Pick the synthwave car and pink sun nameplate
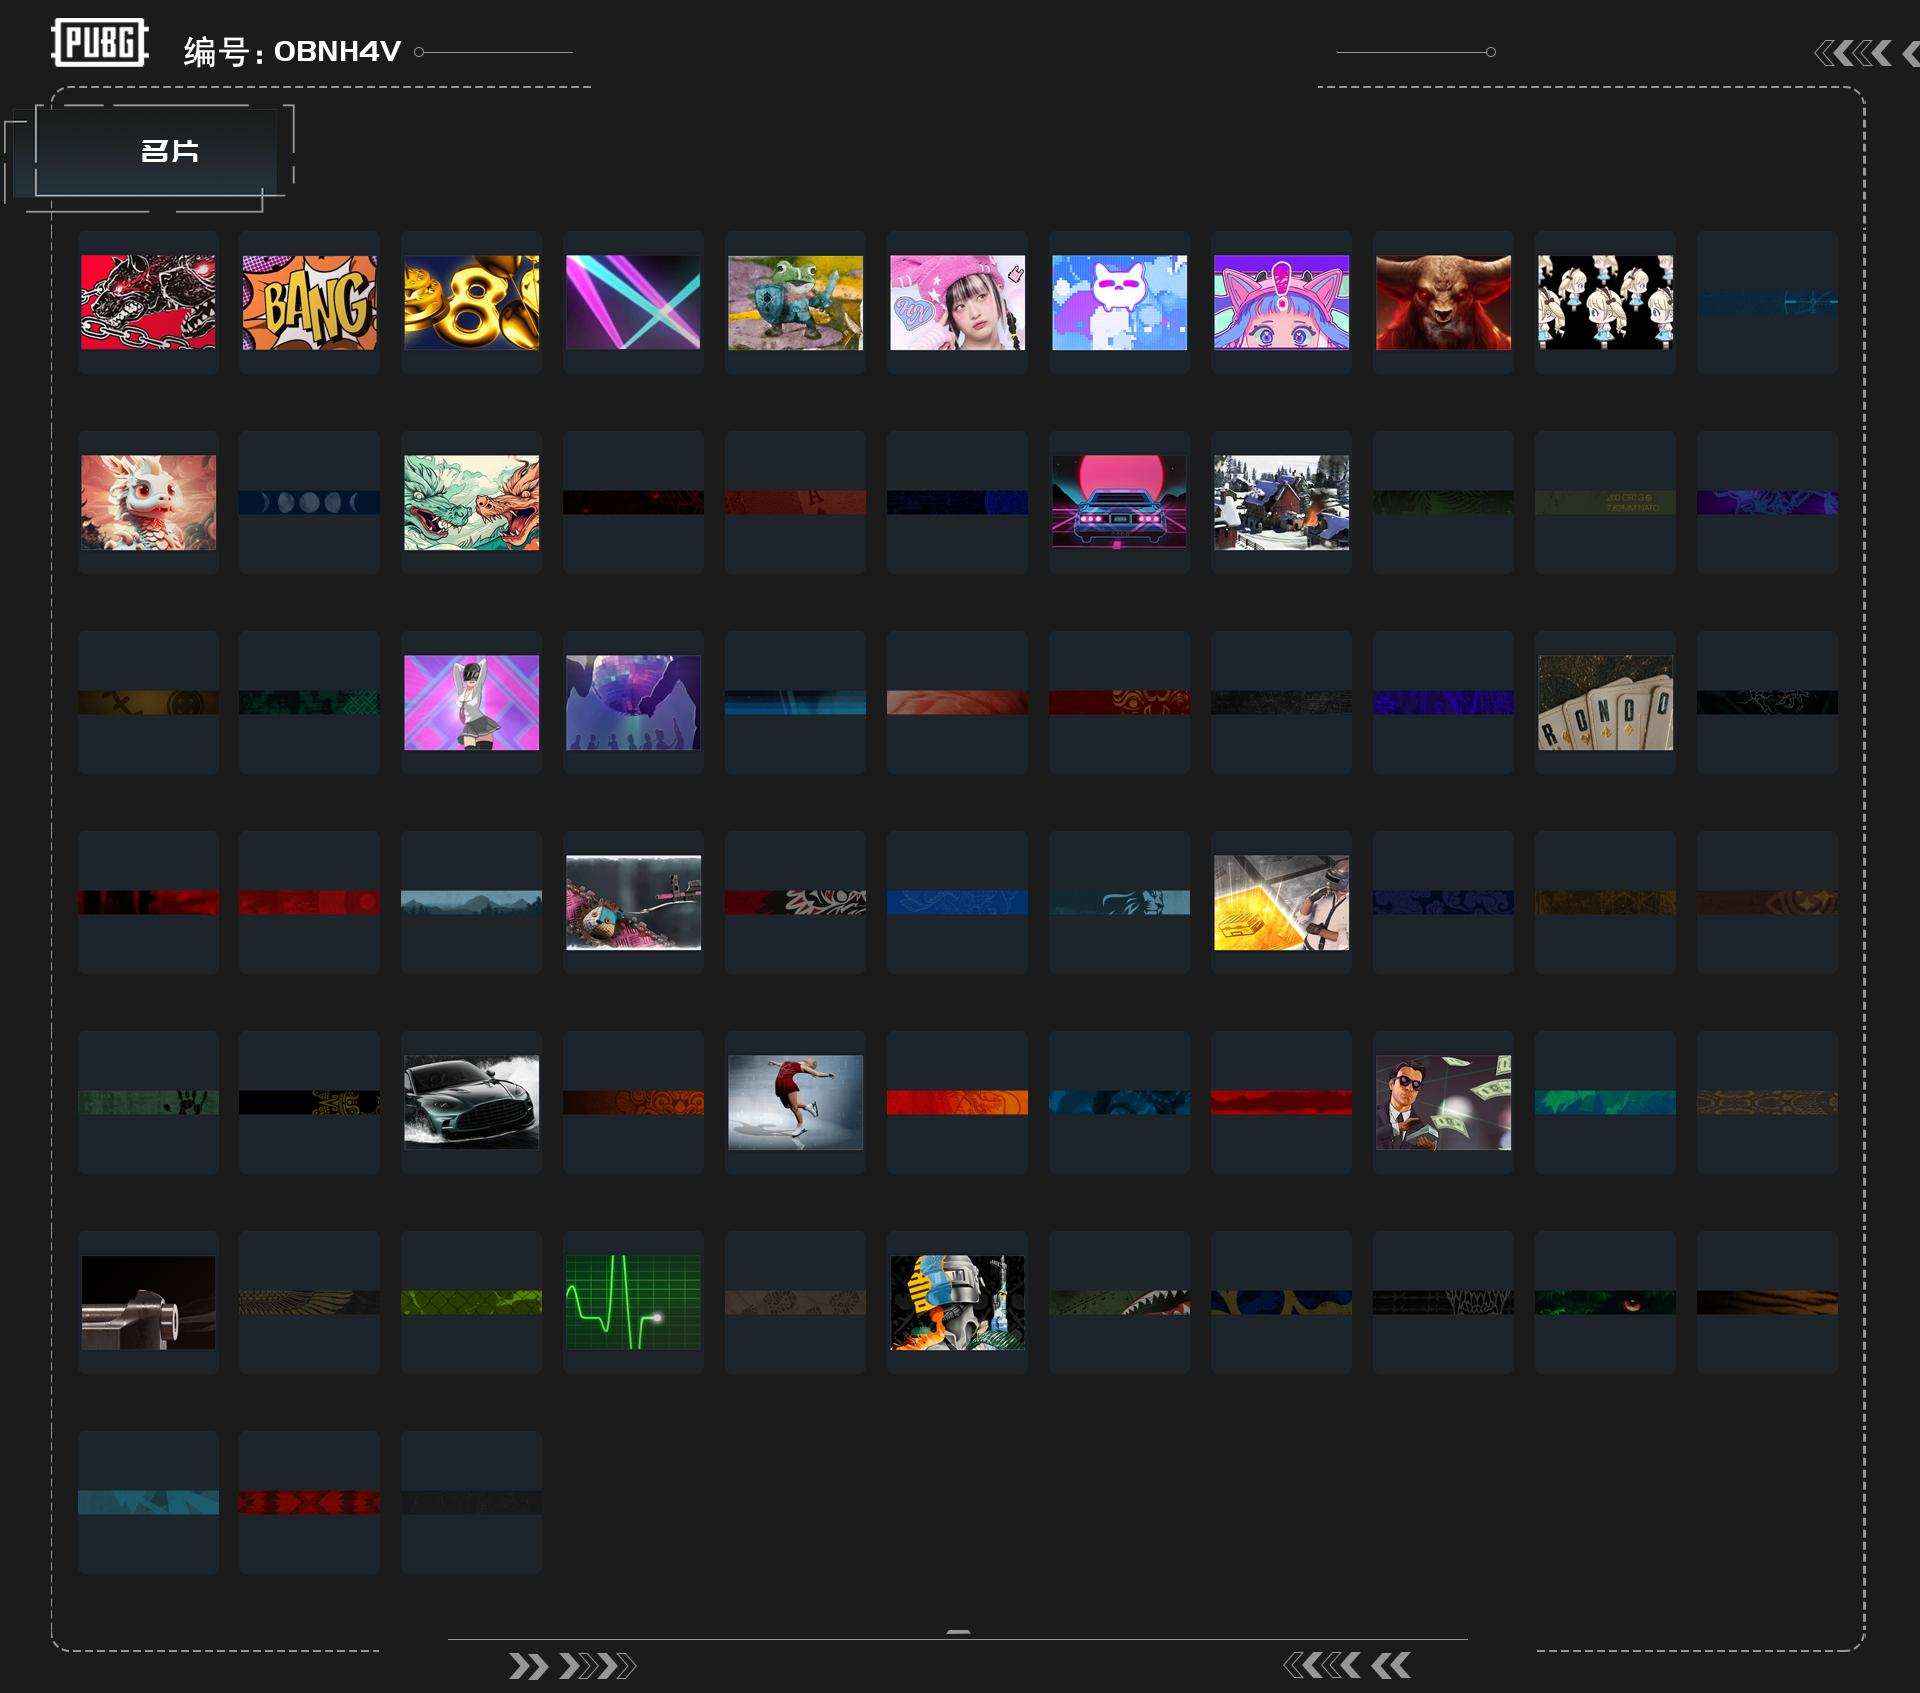 pyautogui.click(x=1120, y=502)
